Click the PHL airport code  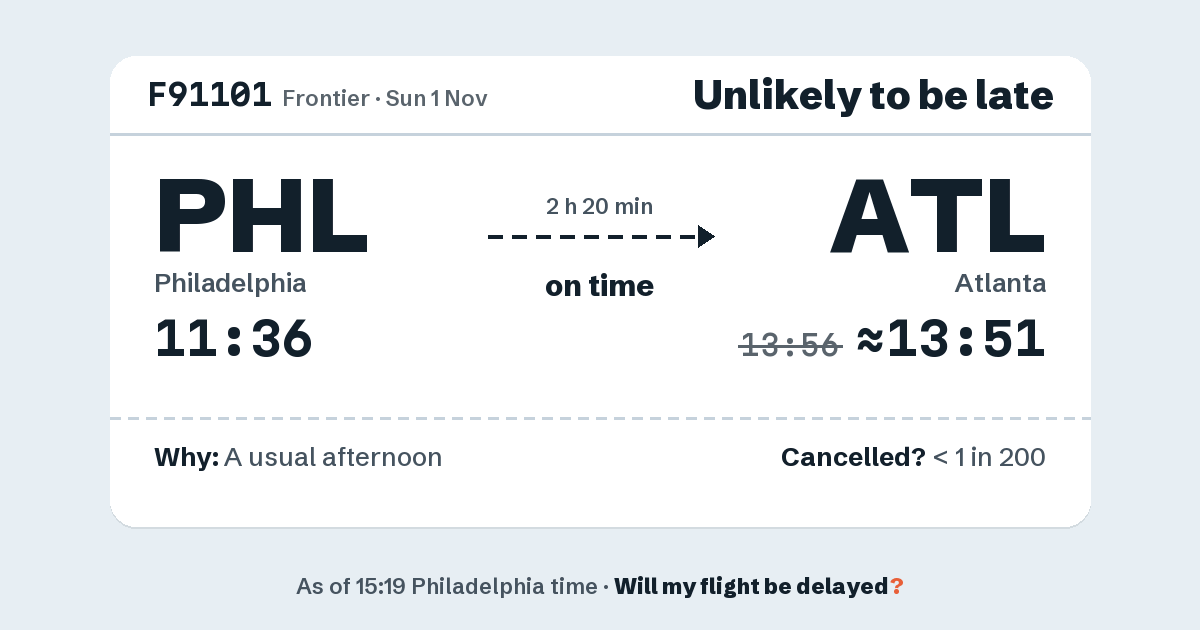point(261,215)
